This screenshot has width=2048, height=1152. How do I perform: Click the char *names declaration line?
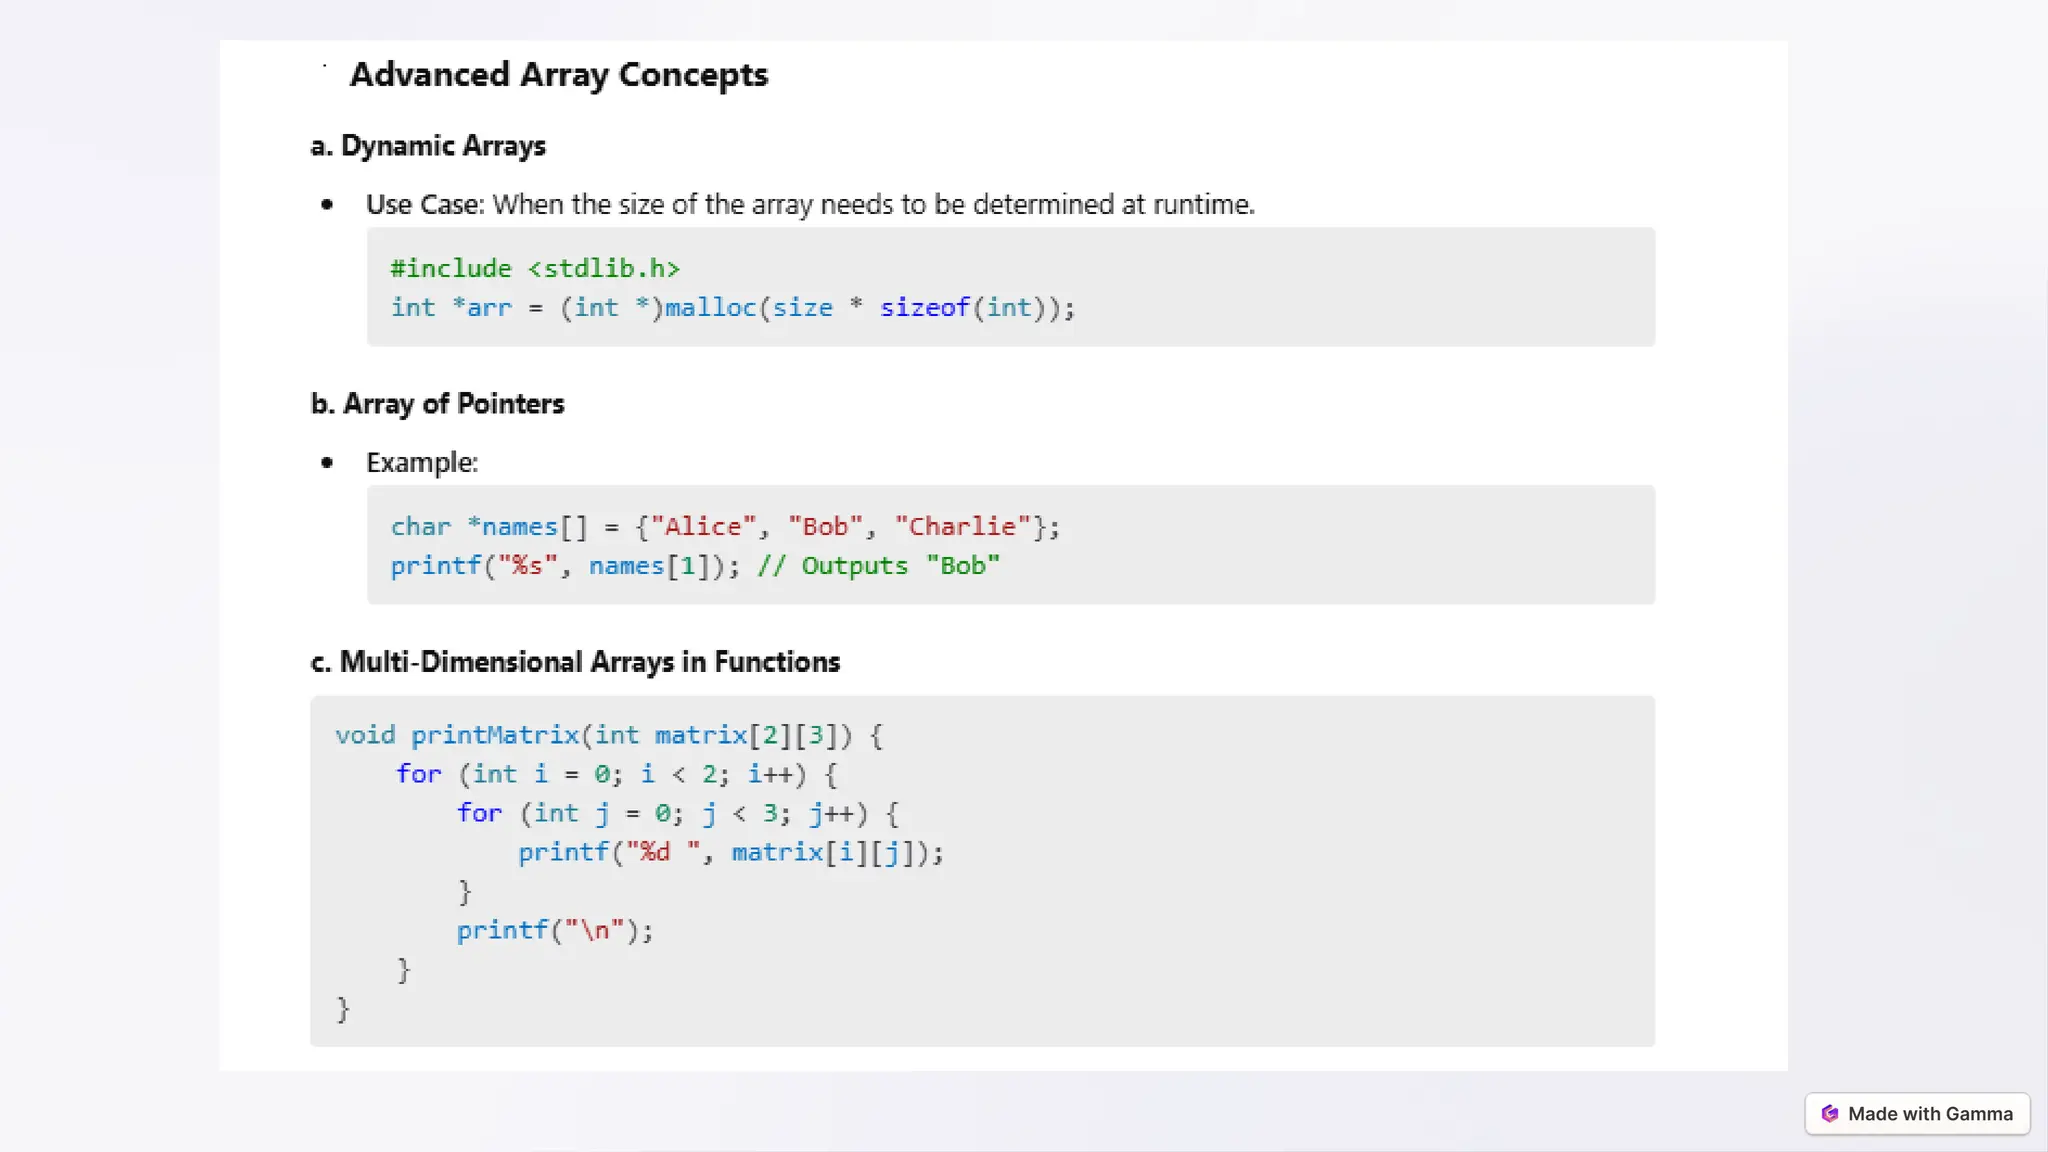pos(725,527)
